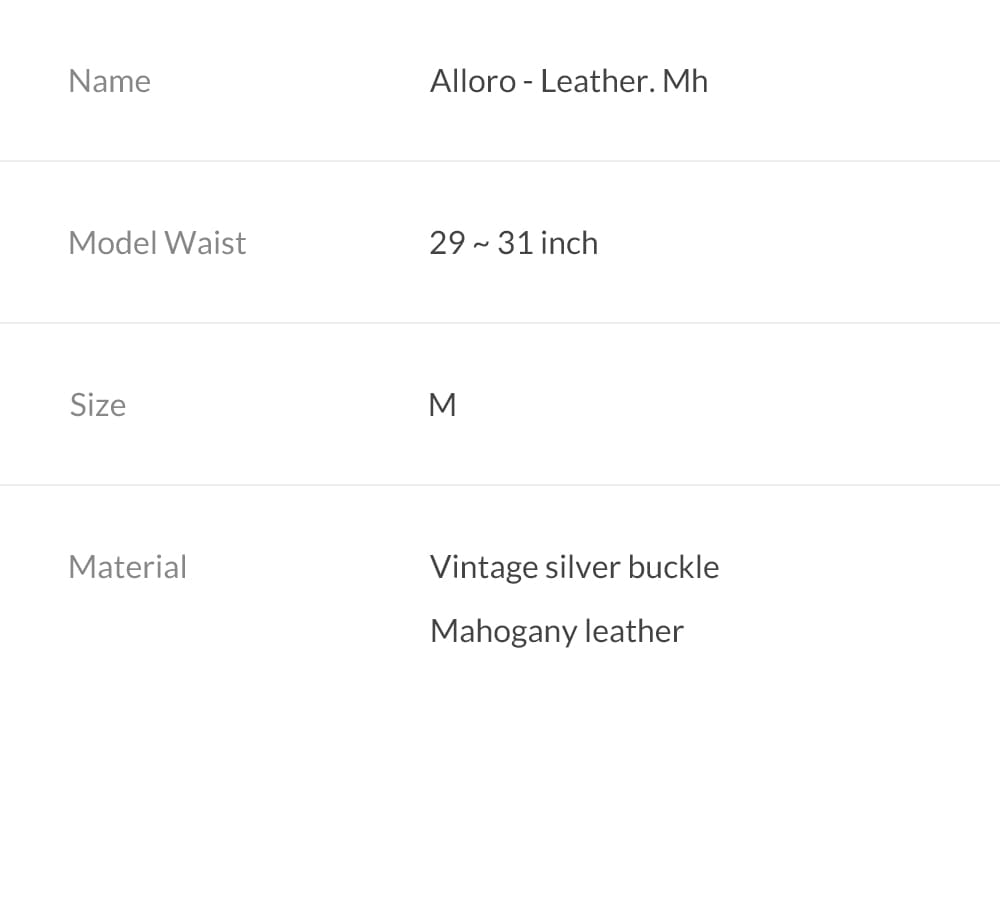This screenshot has width=1000, height=910.
Task: Click the Name field label
Action: click(x=109, y=81)
